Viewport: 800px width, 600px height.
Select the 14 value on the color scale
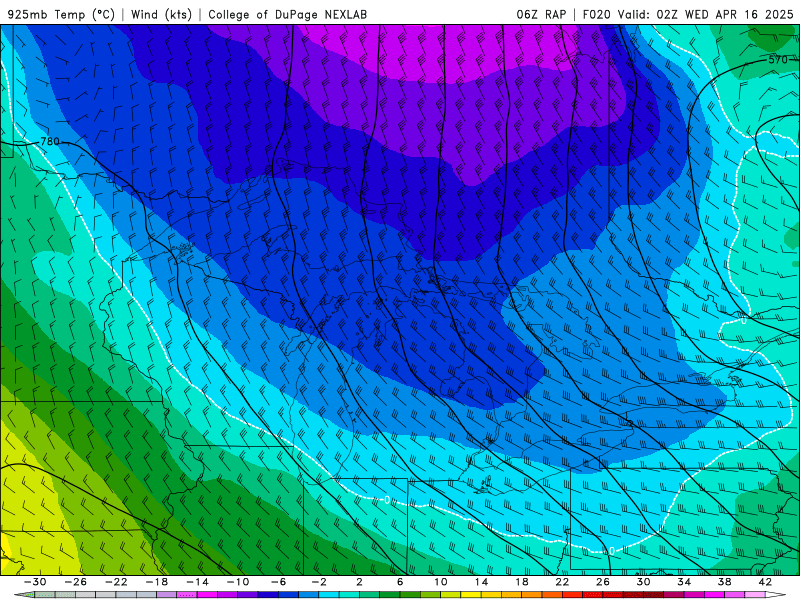pyautogui.click(x=481, y=582)
